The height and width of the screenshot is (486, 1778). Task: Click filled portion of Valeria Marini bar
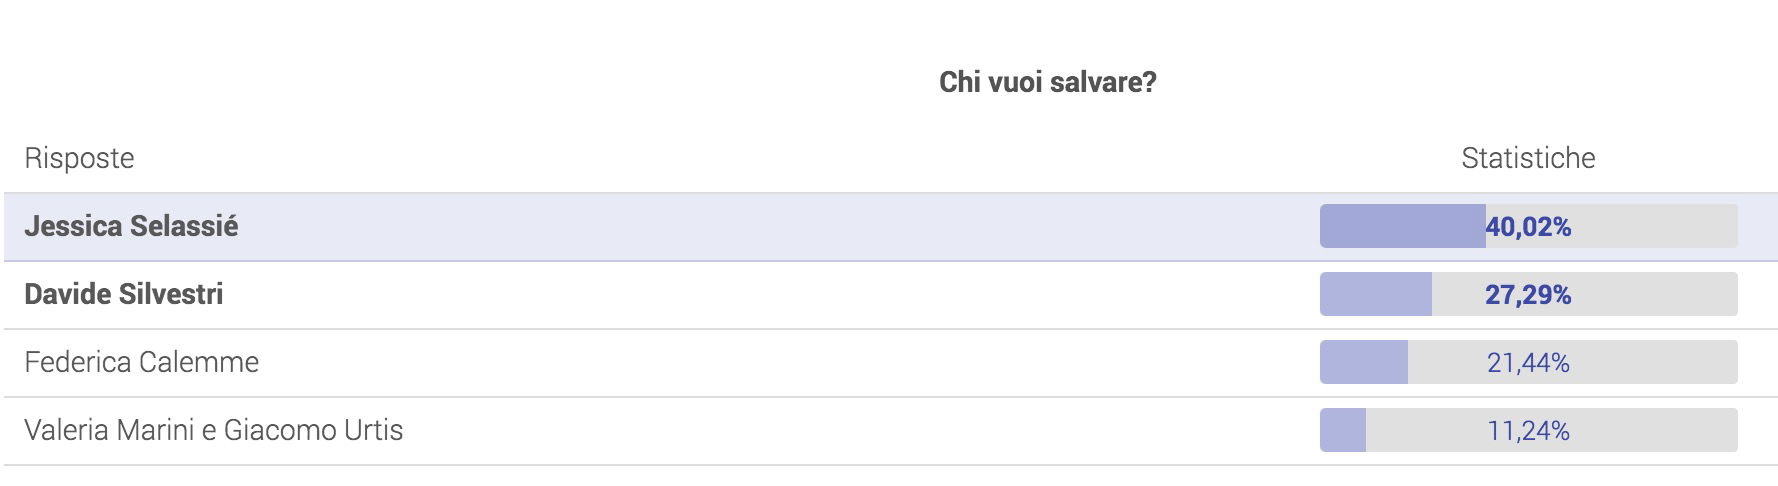click(x=1343, y=430)
